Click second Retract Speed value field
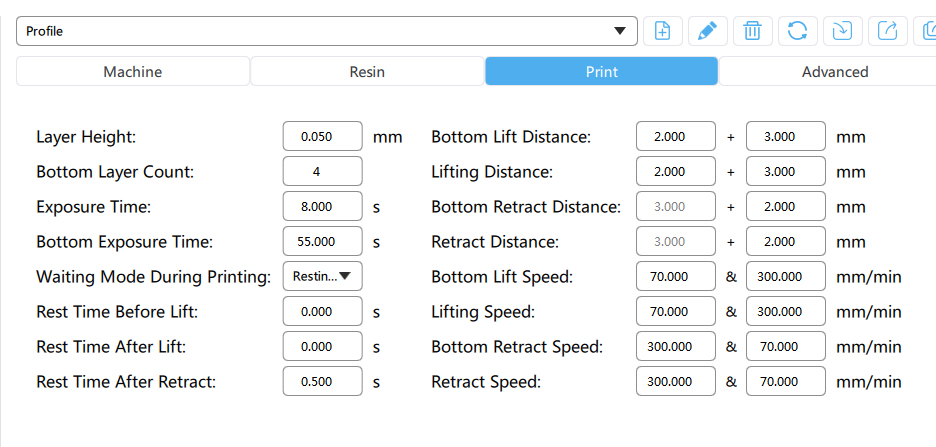Viewport: 936px width, 447px height. coord(785,382)
